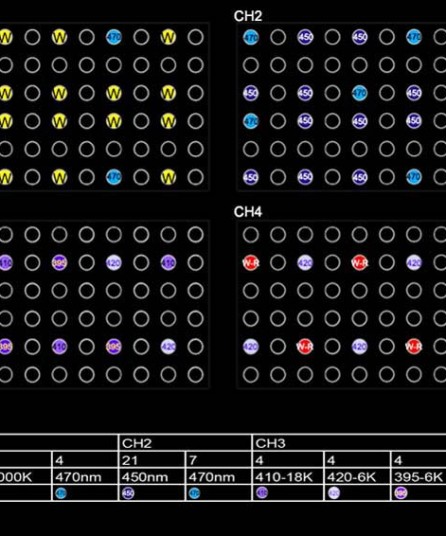Click the 420-6K table cell
Screen dimensions: 446x536
pyautogui.click(x=357, y=477)
